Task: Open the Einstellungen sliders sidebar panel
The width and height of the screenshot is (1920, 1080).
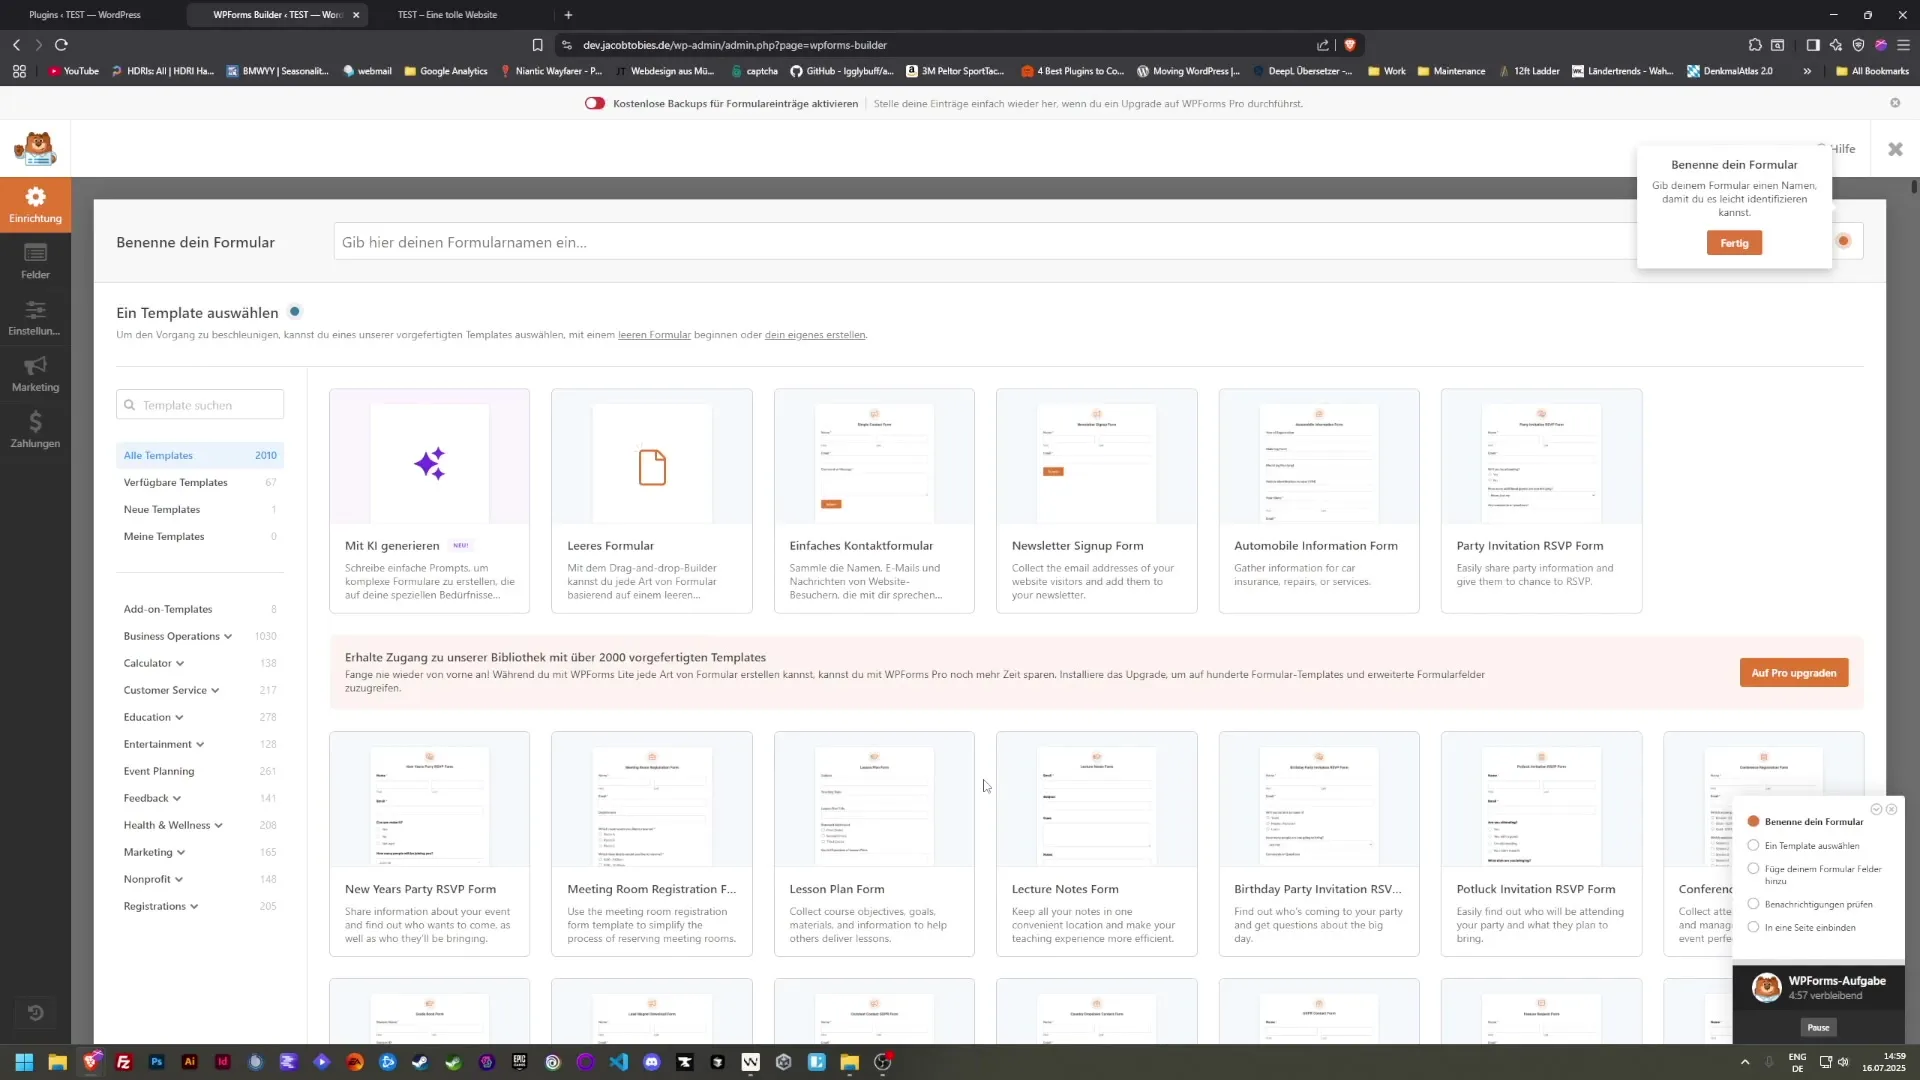Action: pos(35,317)
